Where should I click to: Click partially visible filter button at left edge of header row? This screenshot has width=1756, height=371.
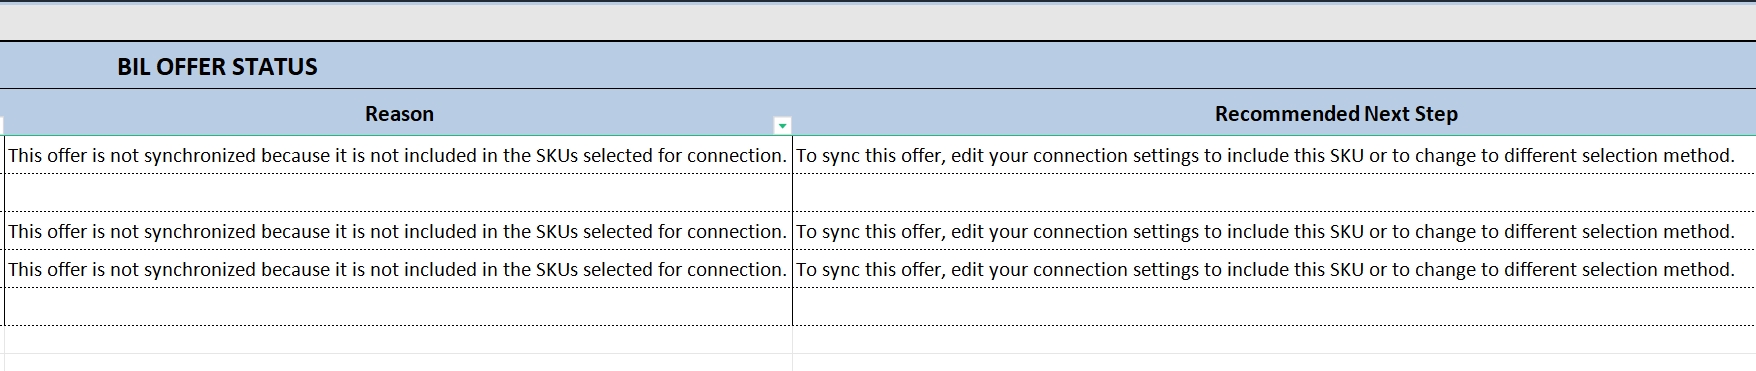click(x=2, y=125)
